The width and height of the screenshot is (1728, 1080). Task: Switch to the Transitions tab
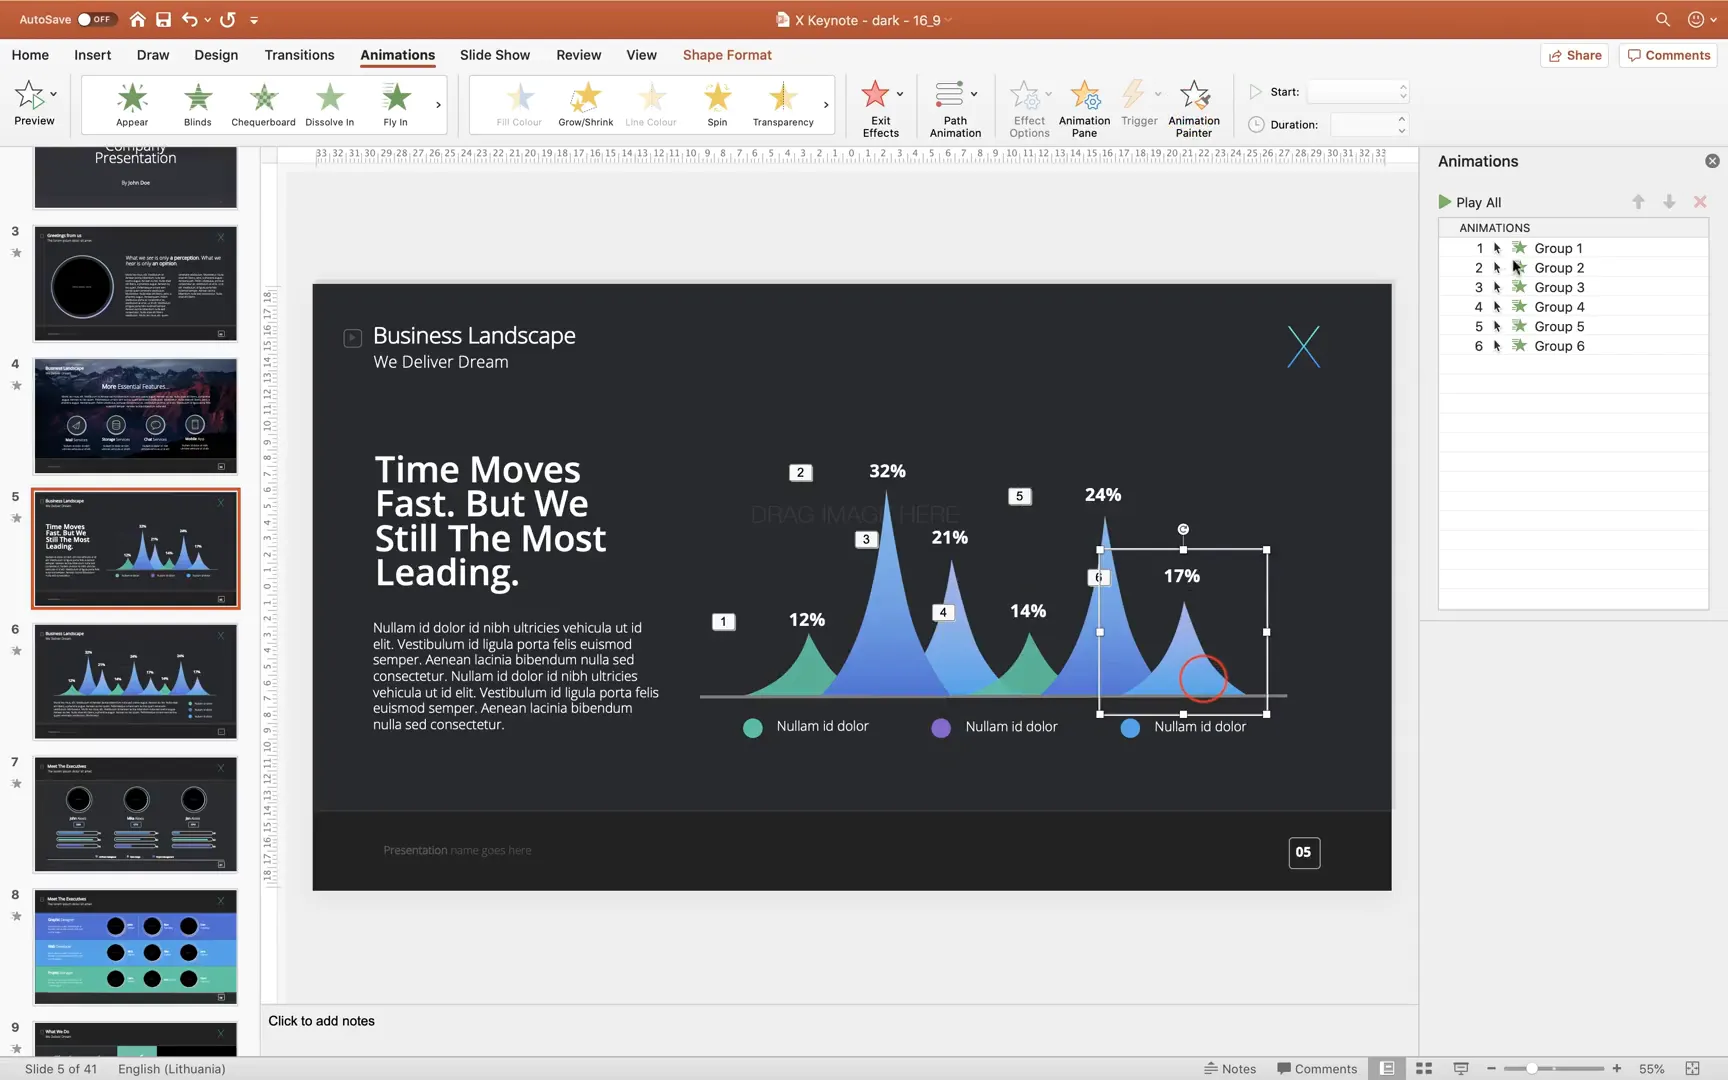[x=299, y=55]
